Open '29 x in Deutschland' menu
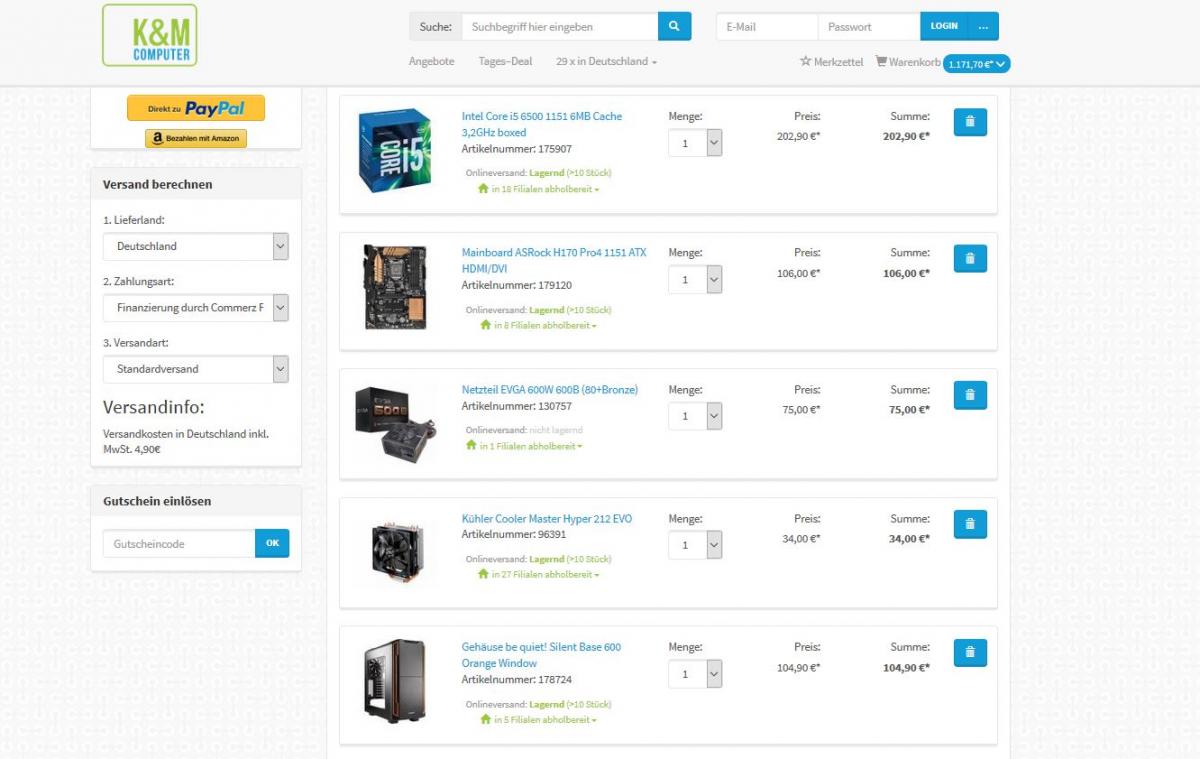 (606, 61)
